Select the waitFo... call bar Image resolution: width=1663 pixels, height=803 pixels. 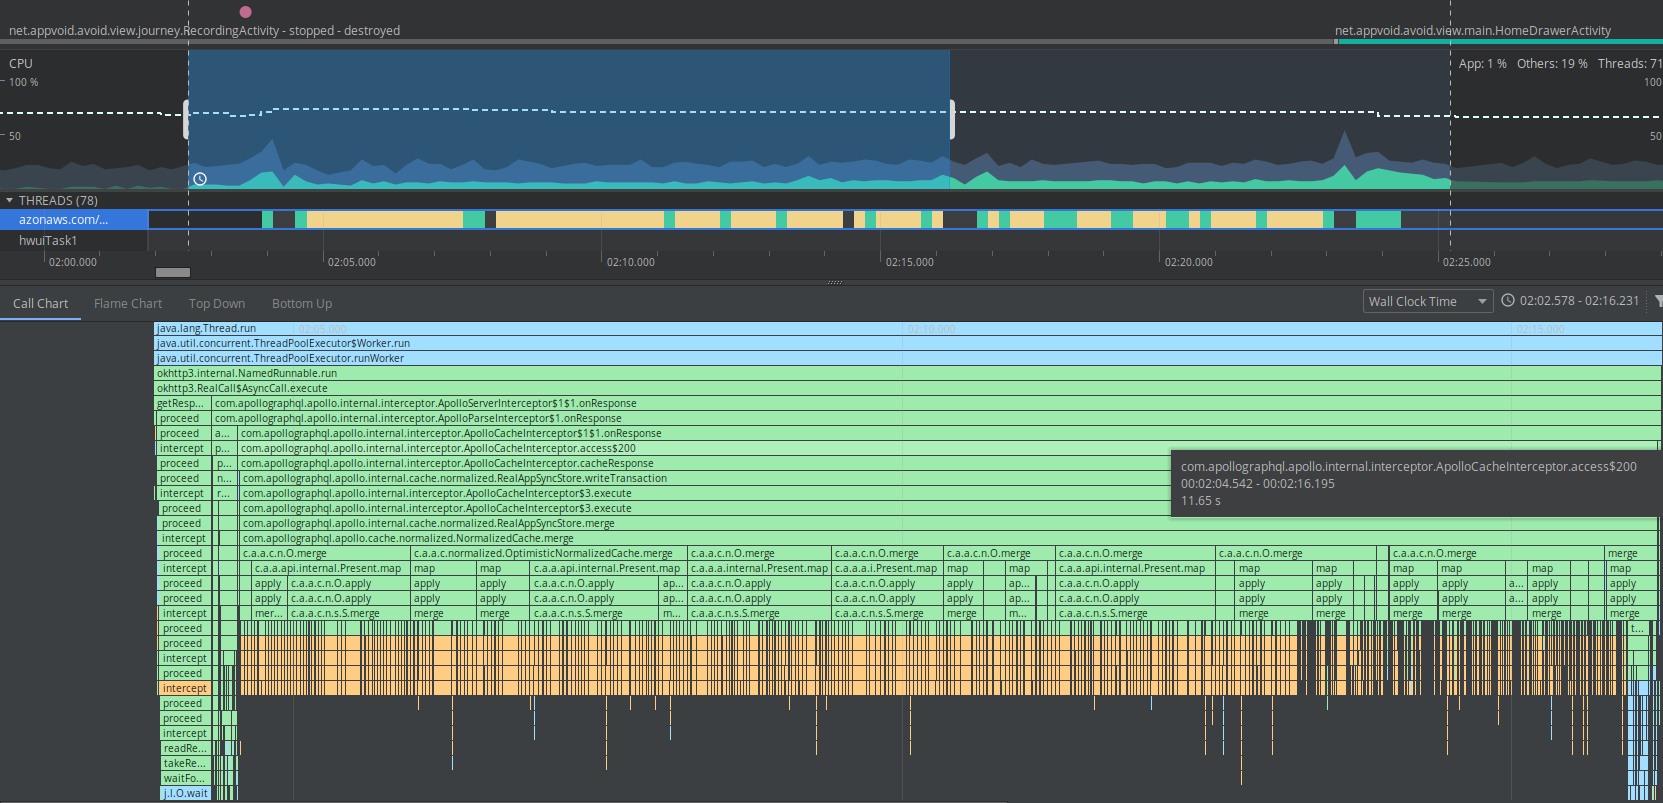tap(185, 778)
